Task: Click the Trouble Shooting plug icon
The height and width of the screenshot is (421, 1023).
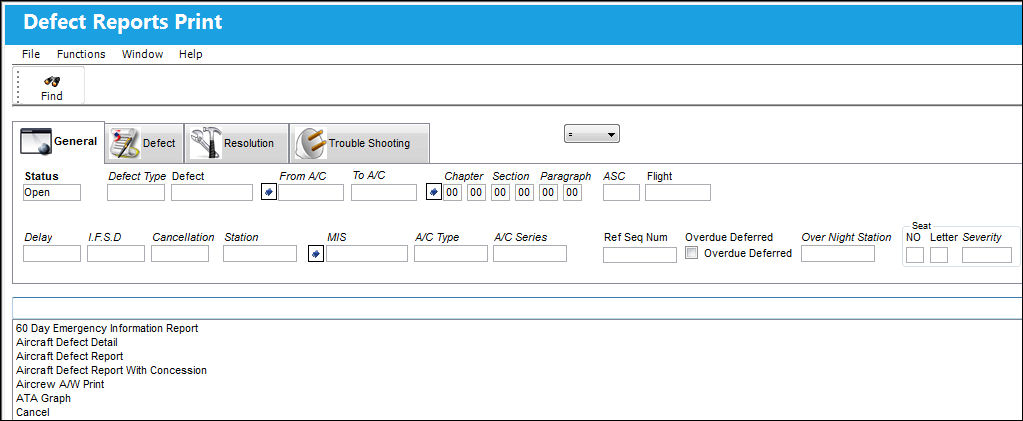Action: click(x=310, y=143)
